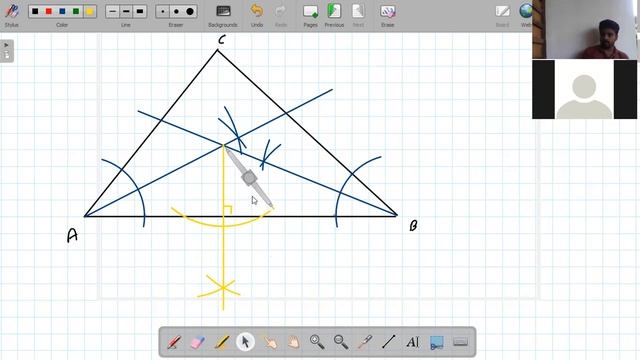The image size is (640, 360).
Task: Click the compass tool on the drawing
Action: pyautogui.click(x=249, y=178)
